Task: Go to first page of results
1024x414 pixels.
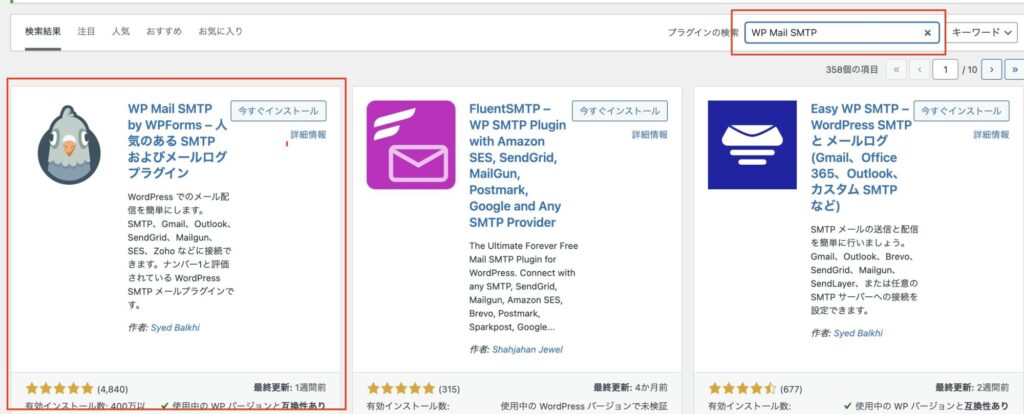Action: click(x=896, y=69)
